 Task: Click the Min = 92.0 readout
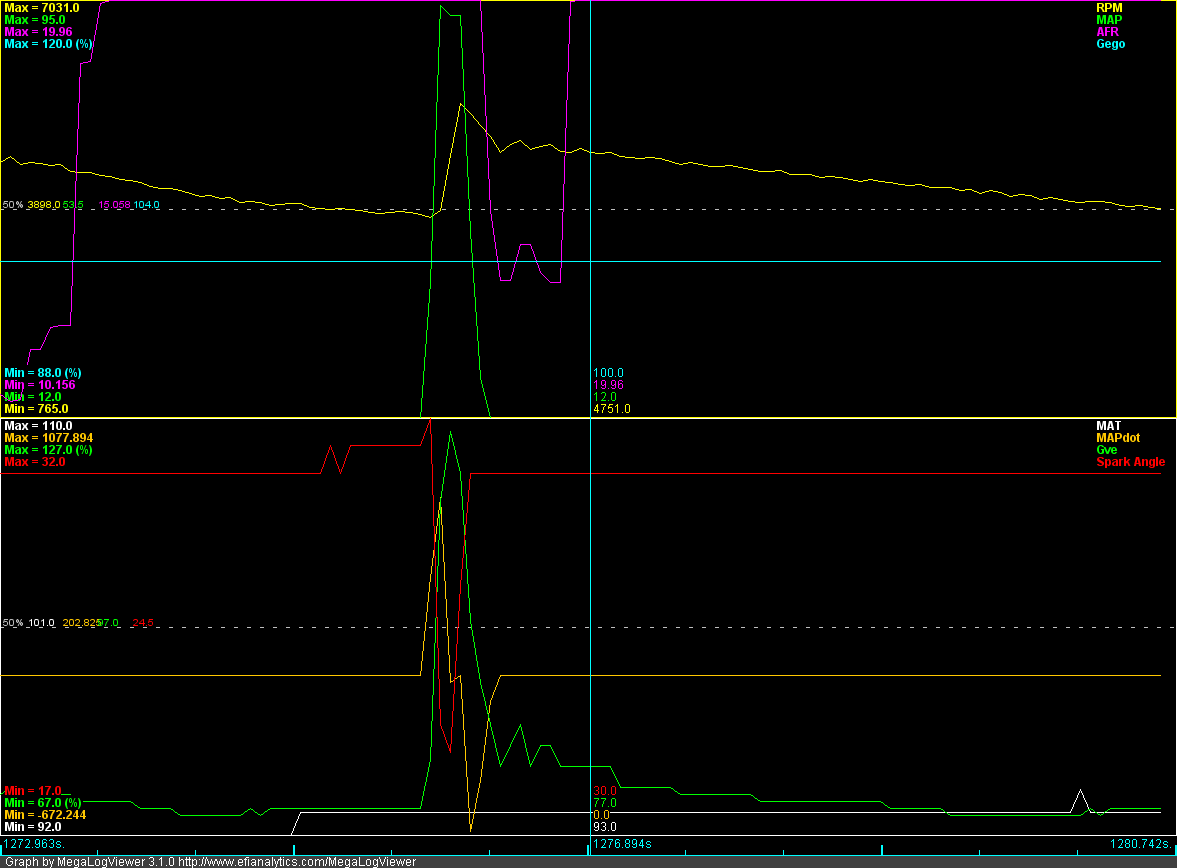33,827
